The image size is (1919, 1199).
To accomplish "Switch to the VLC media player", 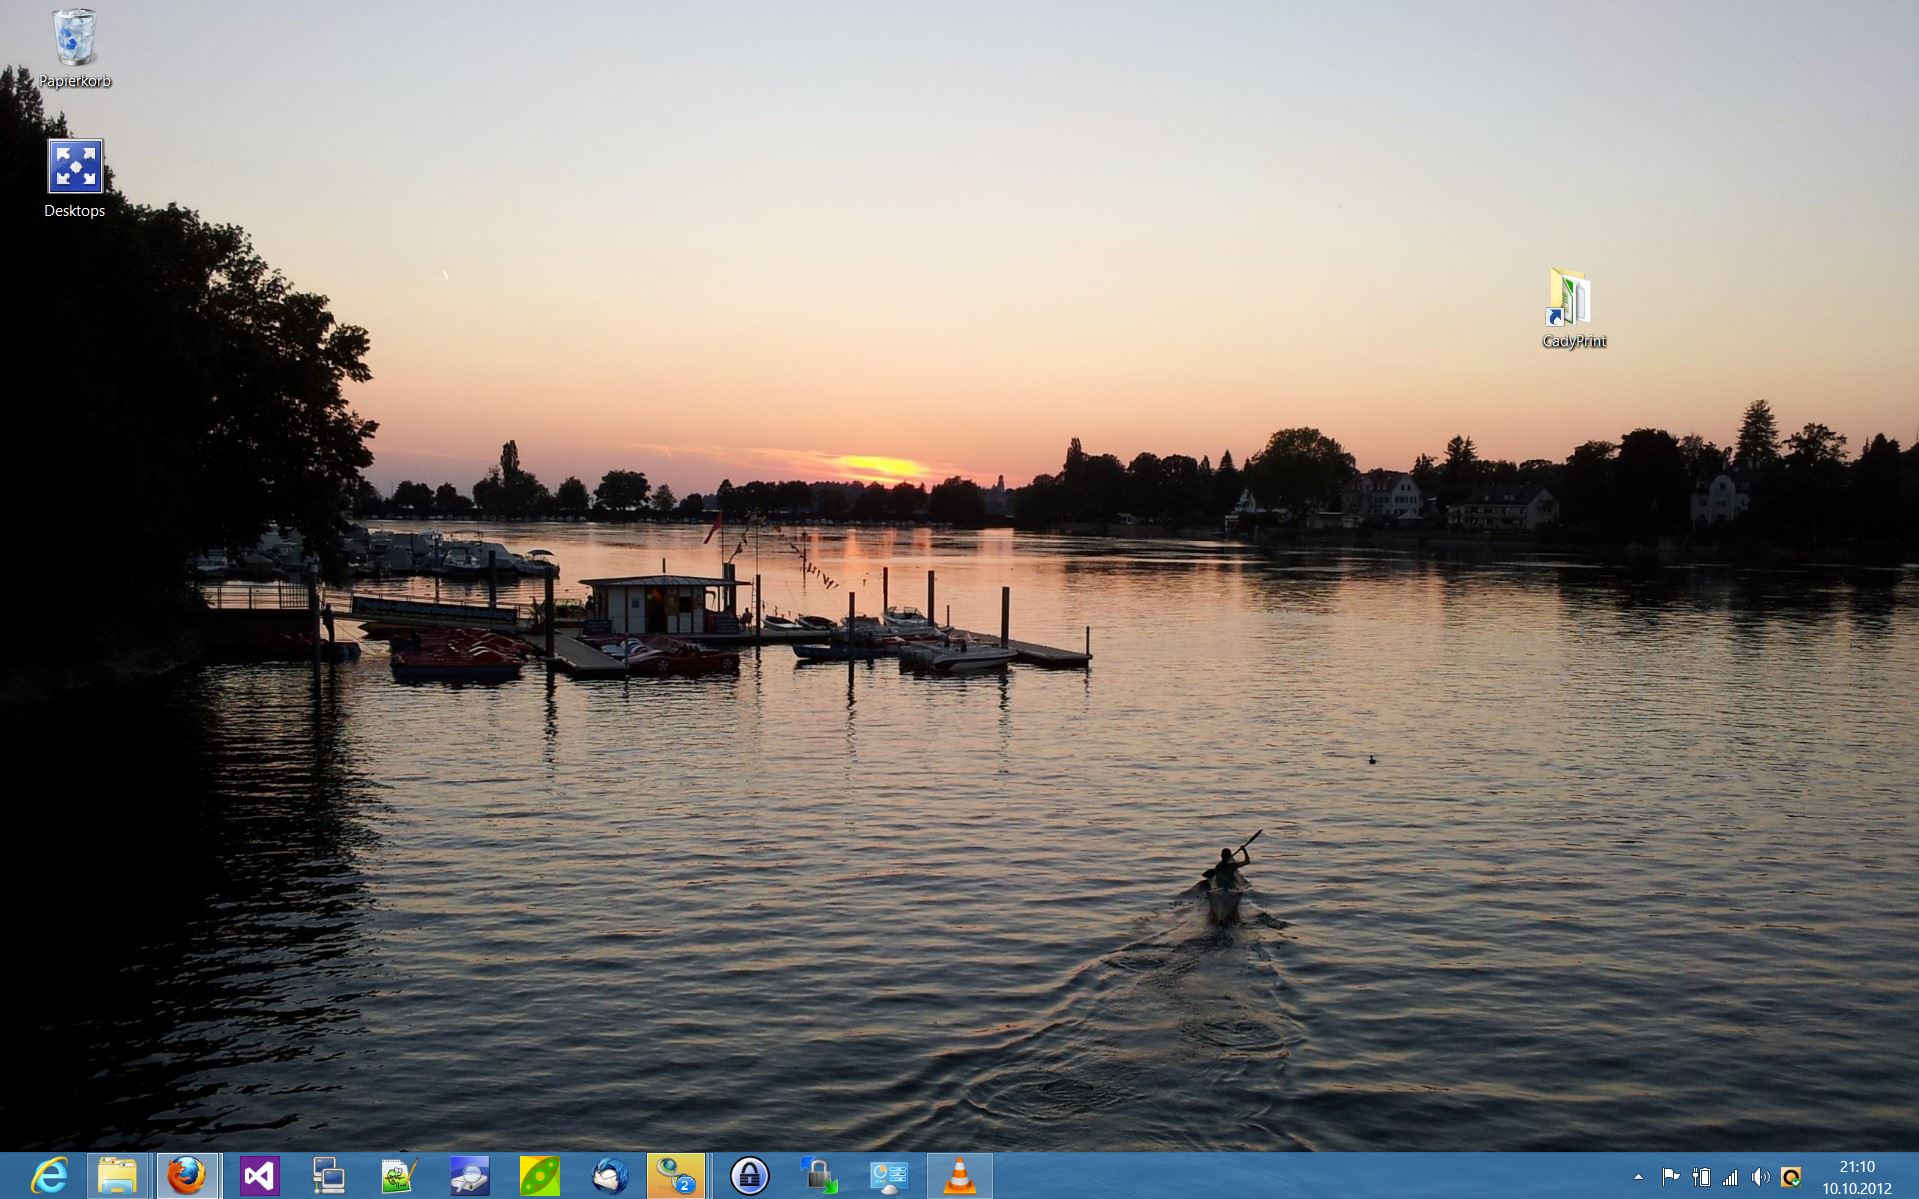I will pos(959,1176).
